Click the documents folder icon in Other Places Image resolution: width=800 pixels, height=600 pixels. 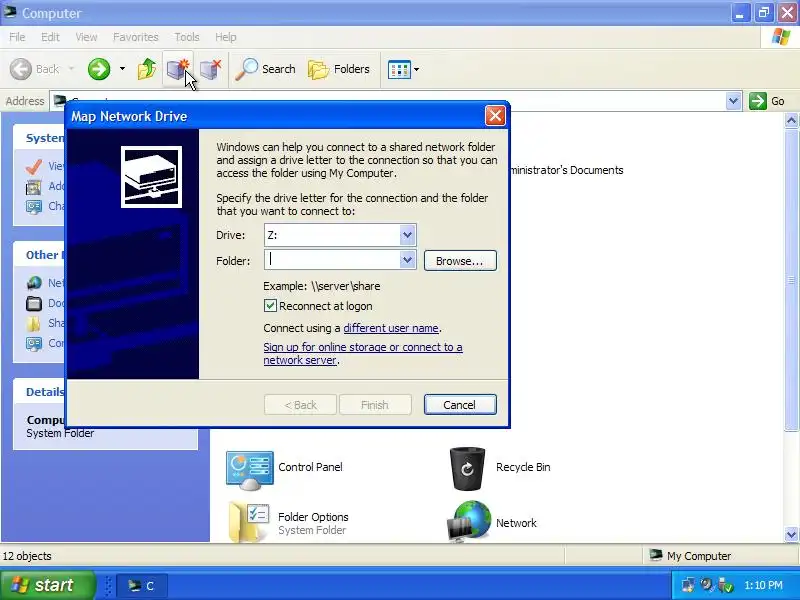point(34,304)
